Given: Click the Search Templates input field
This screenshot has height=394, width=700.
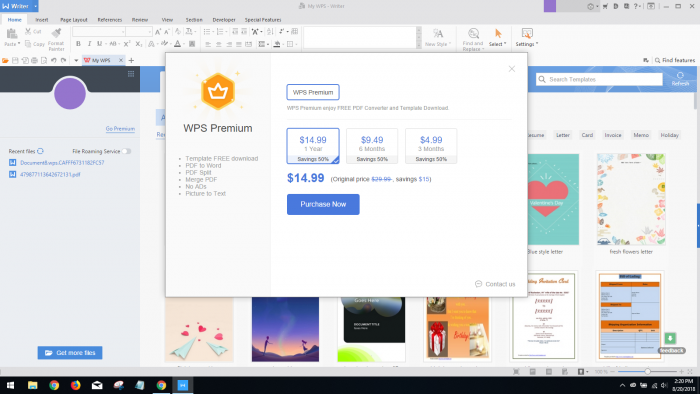Looking at the screenshot, I should [599, 79].
